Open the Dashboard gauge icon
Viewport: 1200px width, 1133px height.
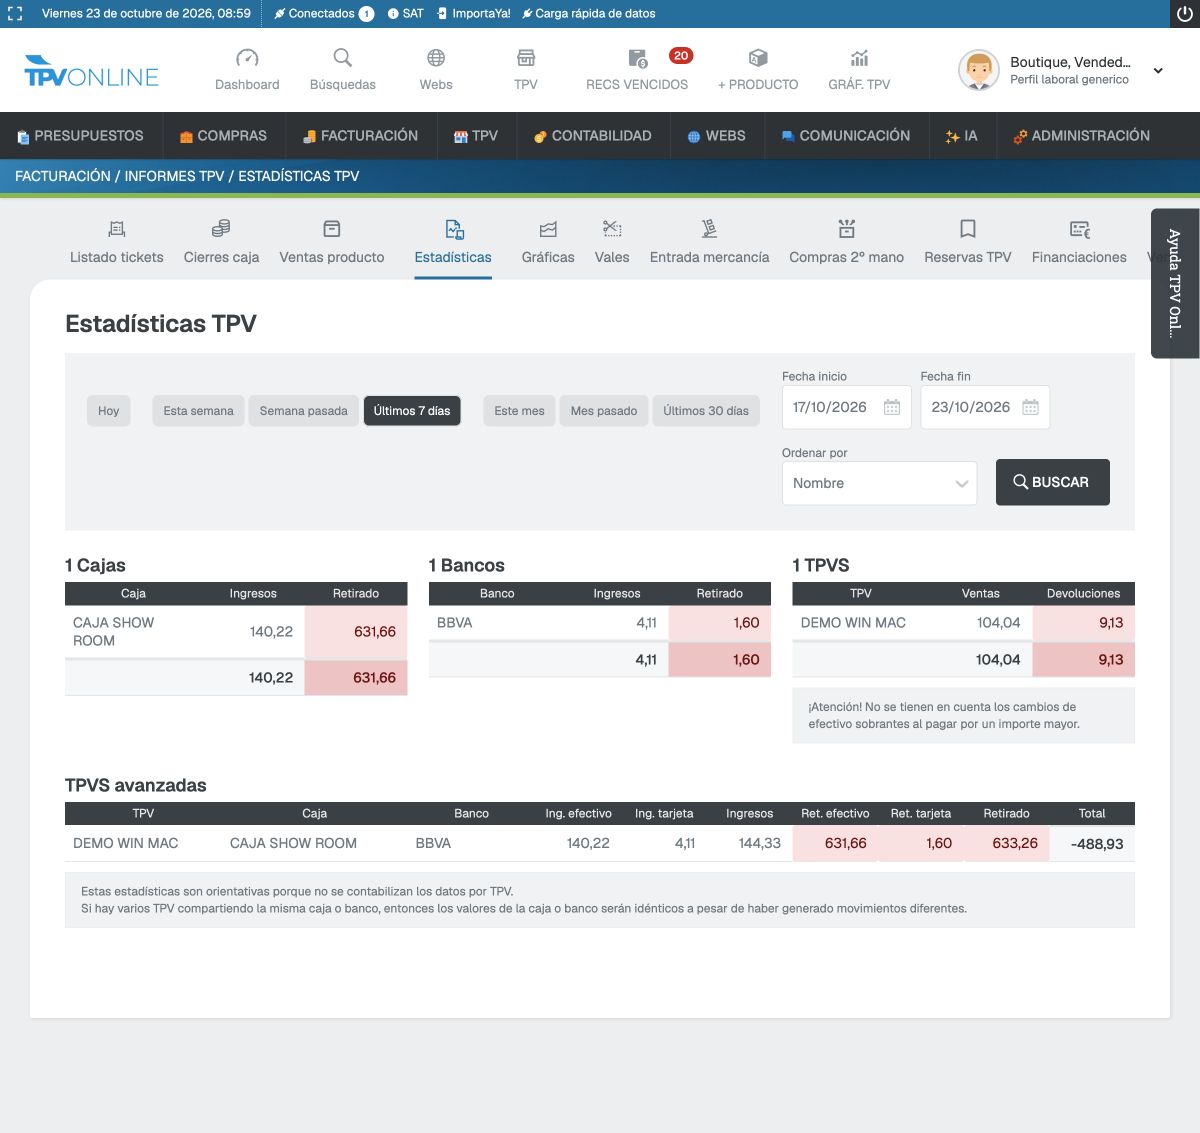click(247, 58)
